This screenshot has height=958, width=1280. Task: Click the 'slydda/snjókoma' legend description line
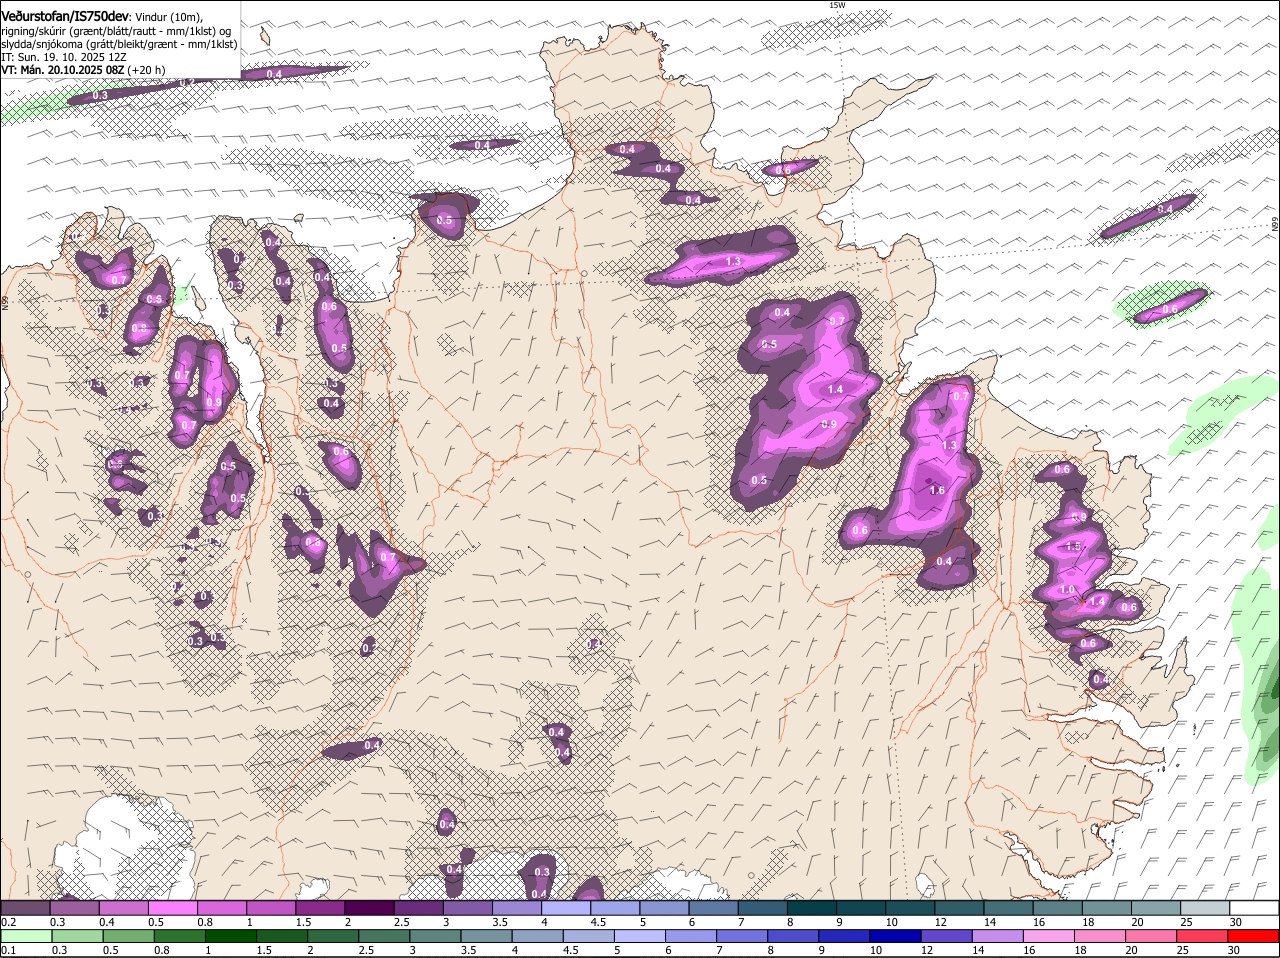(x=119, y=44)
